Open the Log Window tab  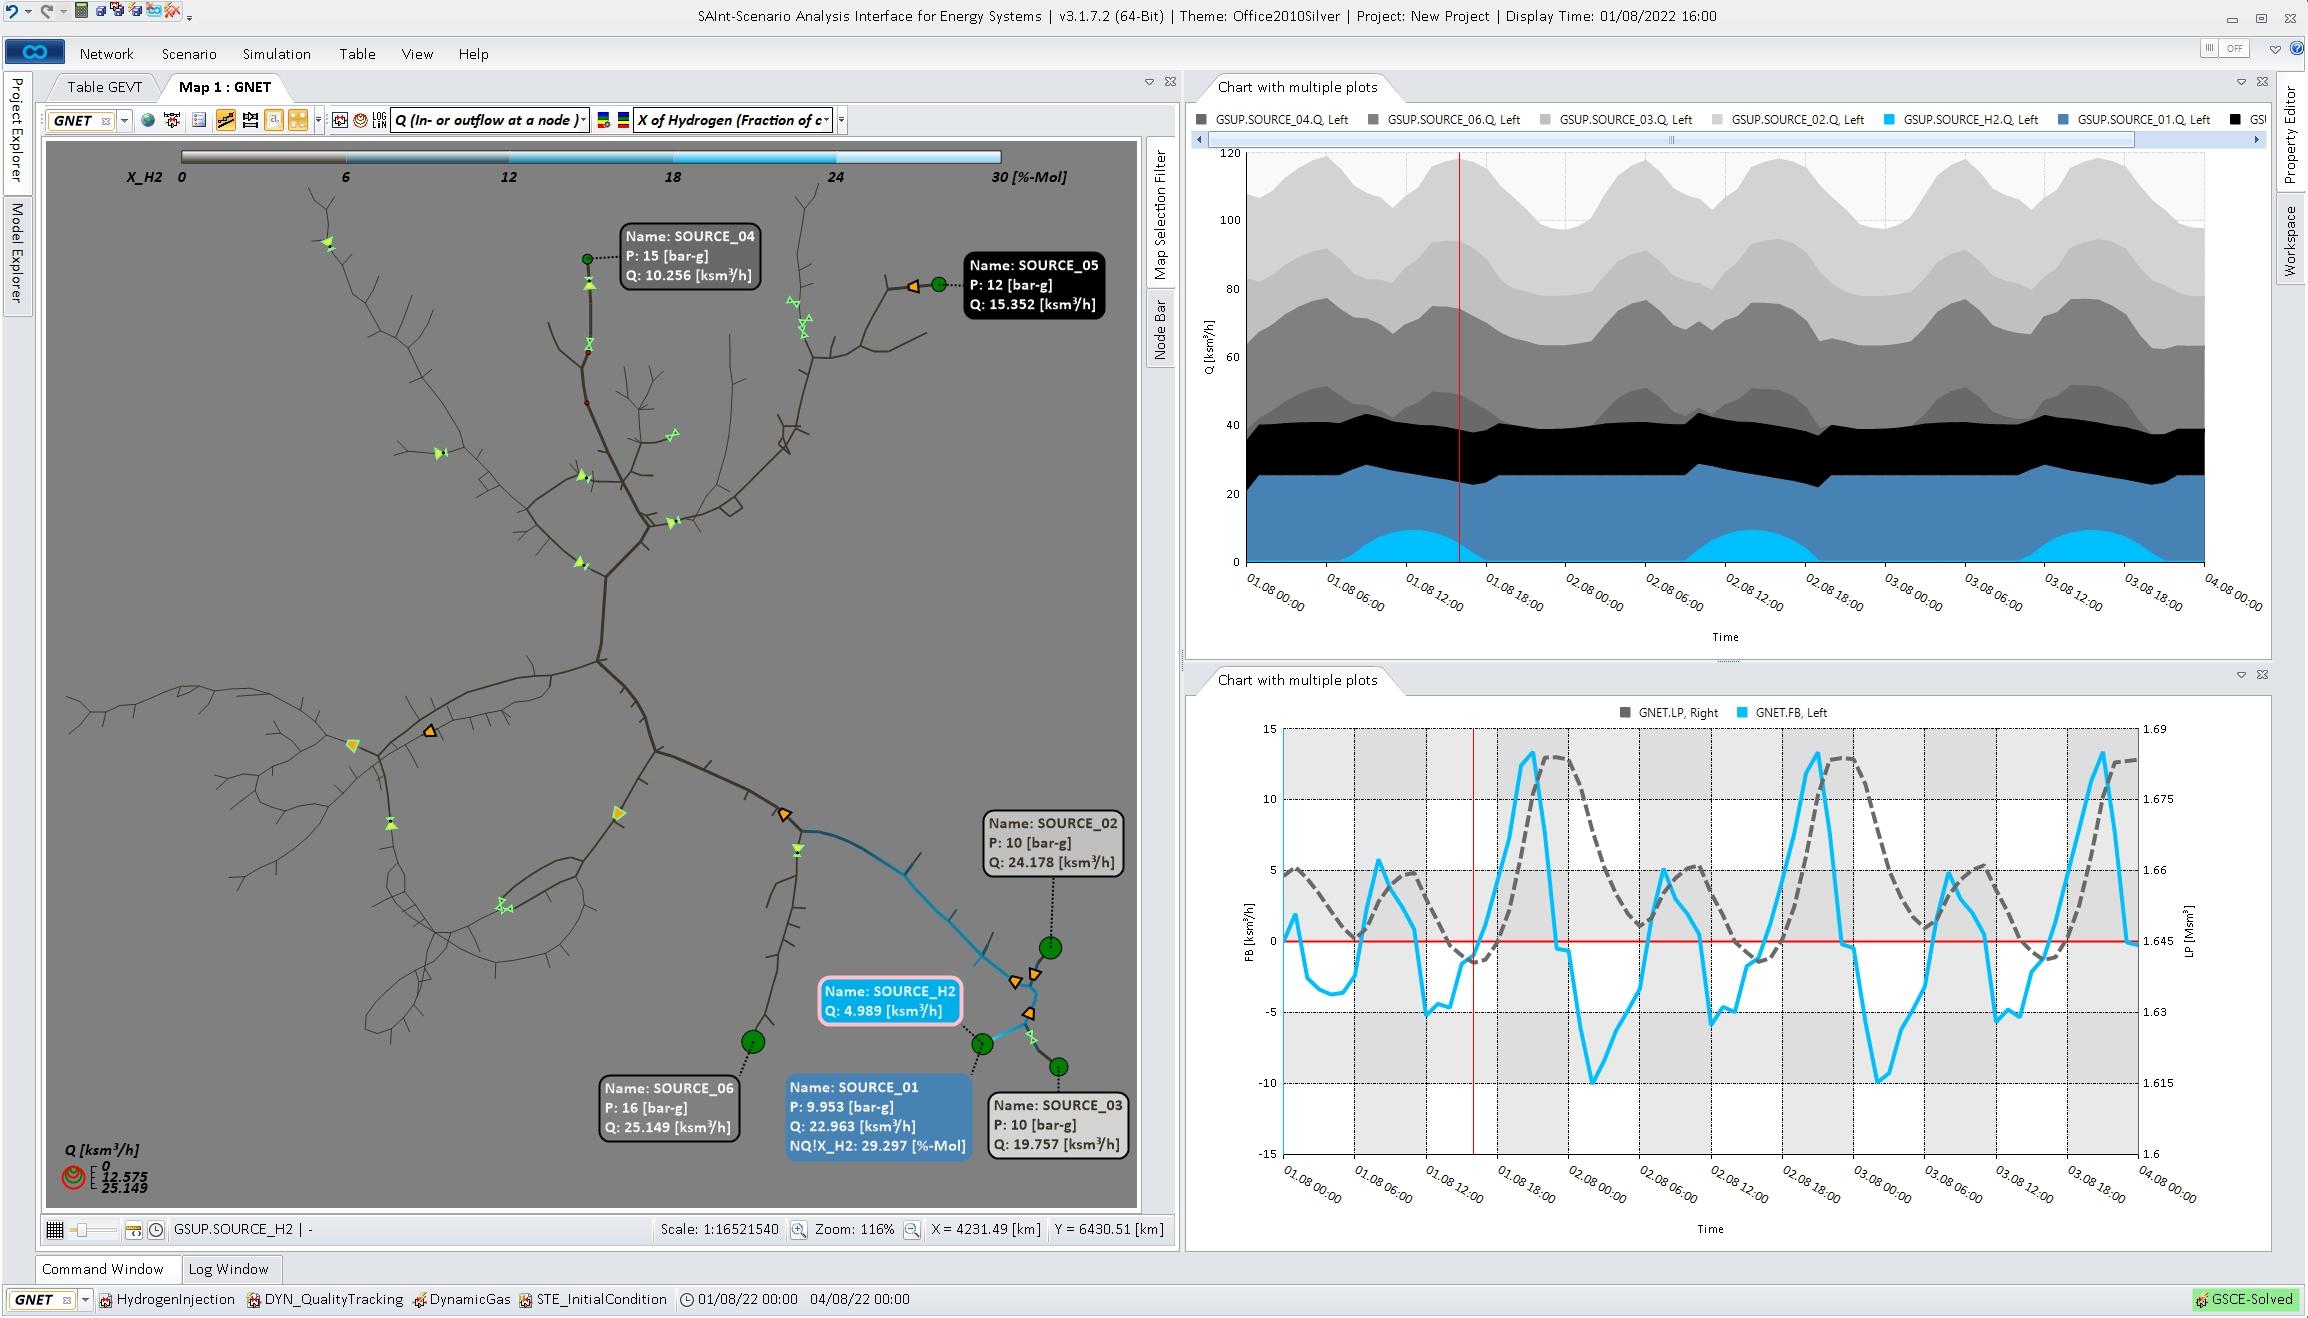(x=228, y=1269)
